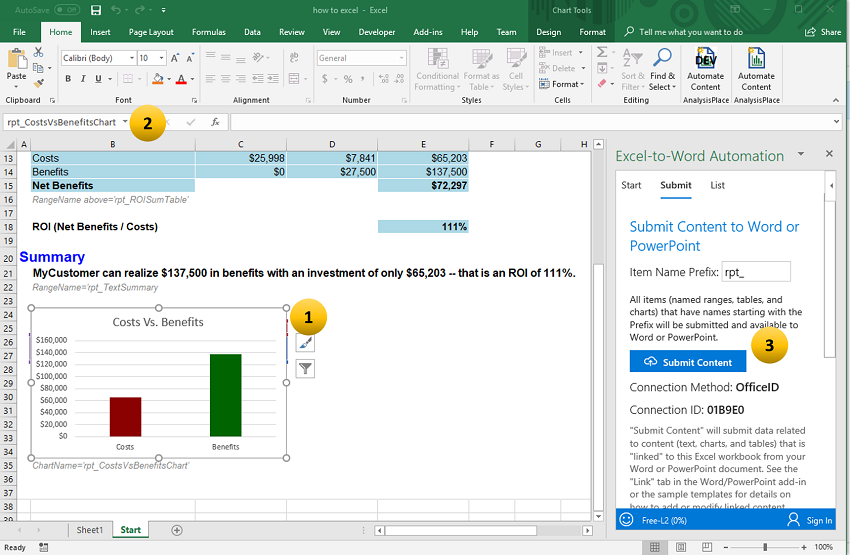
Task: Select cell with $72,297 net benefits
Action: 423,185
